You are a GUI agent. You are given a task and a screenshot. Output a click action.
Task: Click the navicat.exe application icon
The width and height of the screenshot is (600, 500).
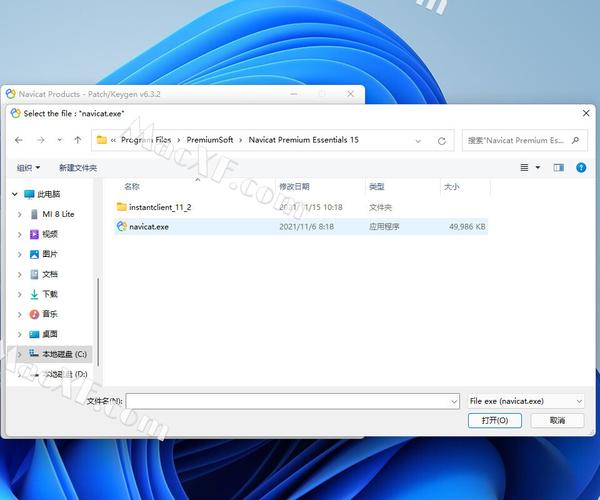click(122, 226)
